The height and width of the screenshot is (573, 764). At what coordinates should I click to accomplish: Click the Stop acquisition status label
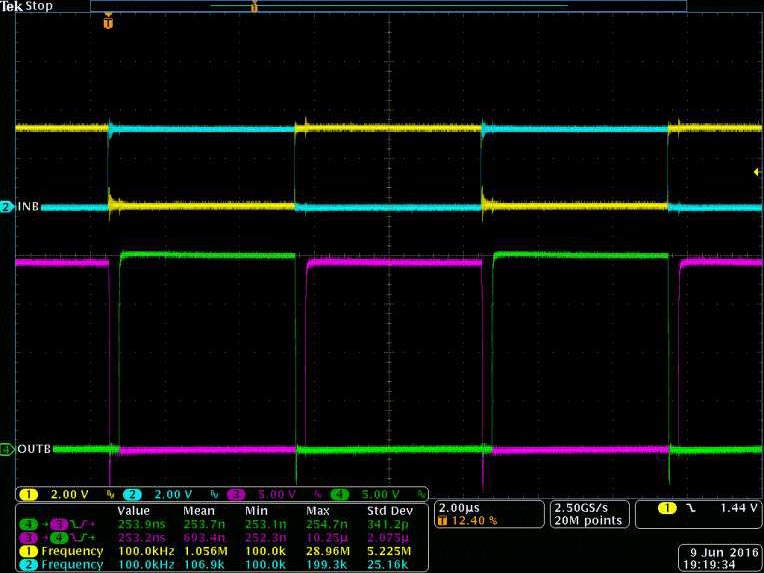point(38,6)
